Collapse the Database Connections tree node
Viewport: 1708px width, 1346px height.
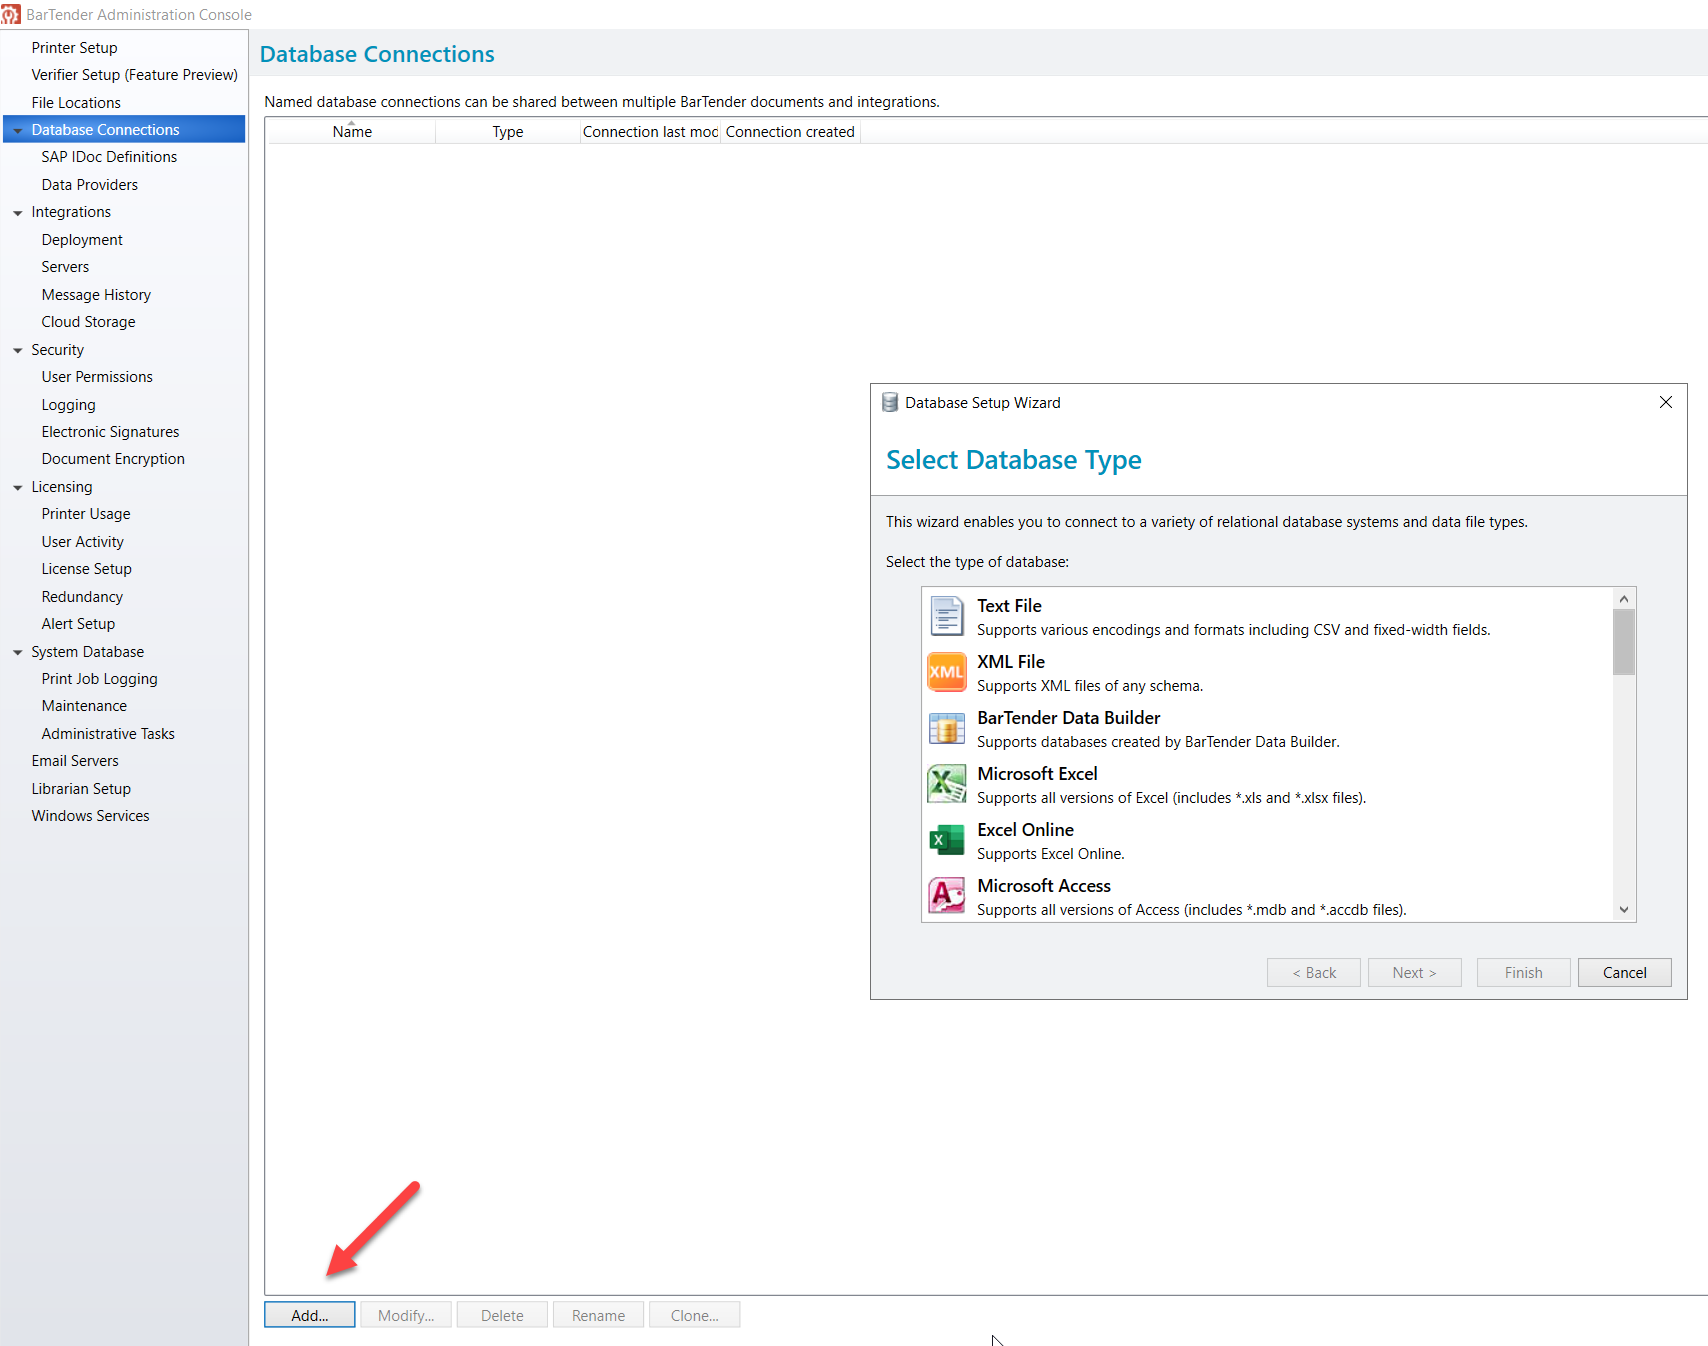point(17,131)
